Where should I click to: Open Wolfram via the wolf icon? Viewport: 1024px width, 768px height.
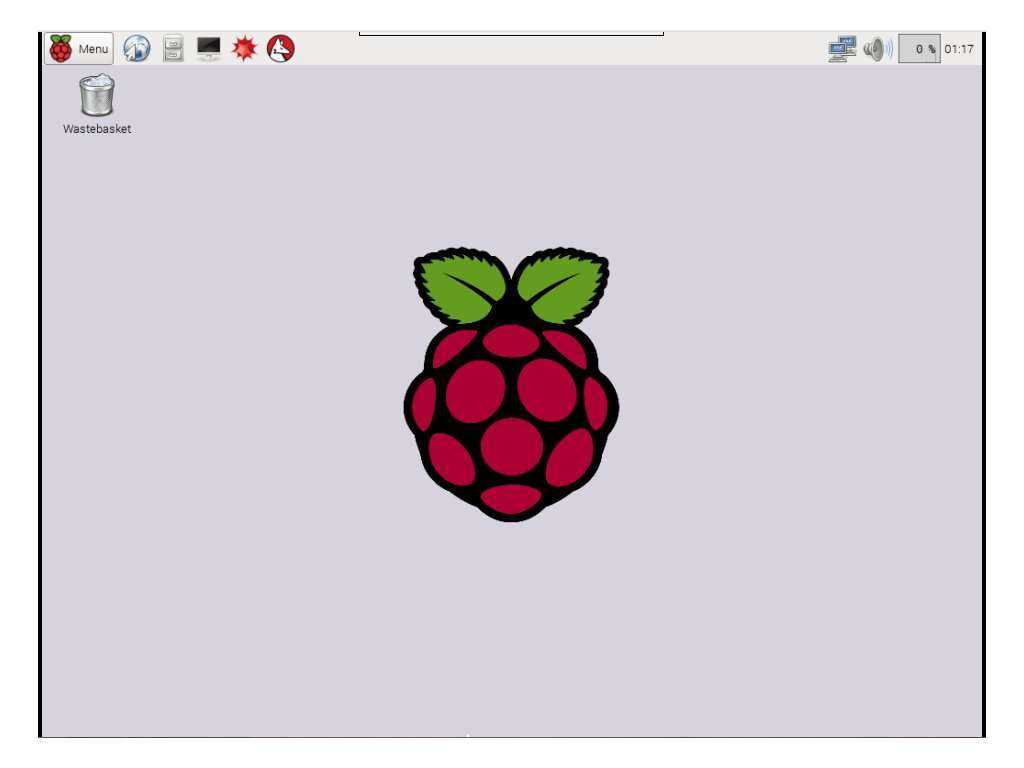coord(281,49)
